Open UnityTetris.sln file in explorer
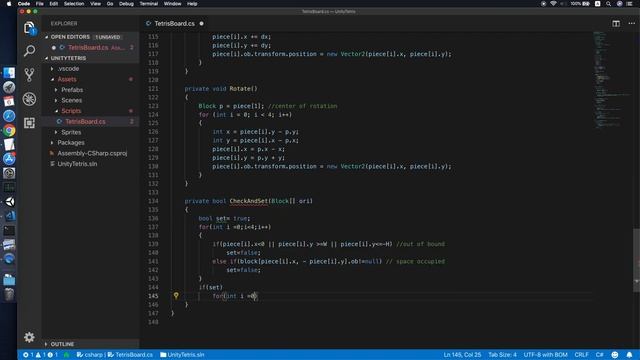This screenshot has width=640, height=360. coord(78,164)
